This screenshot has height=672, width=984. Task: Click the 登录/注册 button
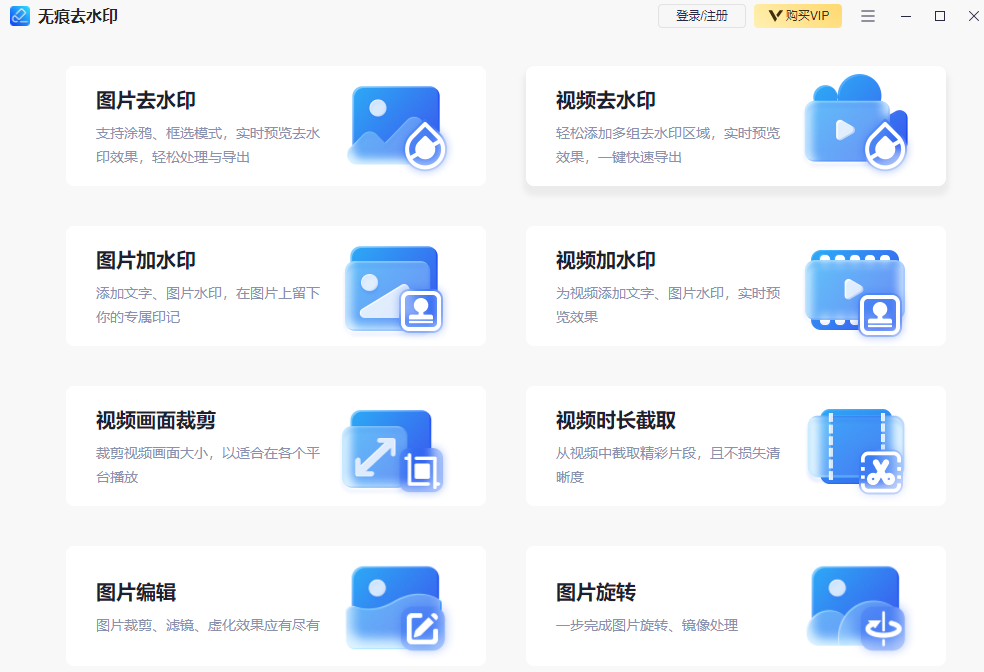point(702,16)
